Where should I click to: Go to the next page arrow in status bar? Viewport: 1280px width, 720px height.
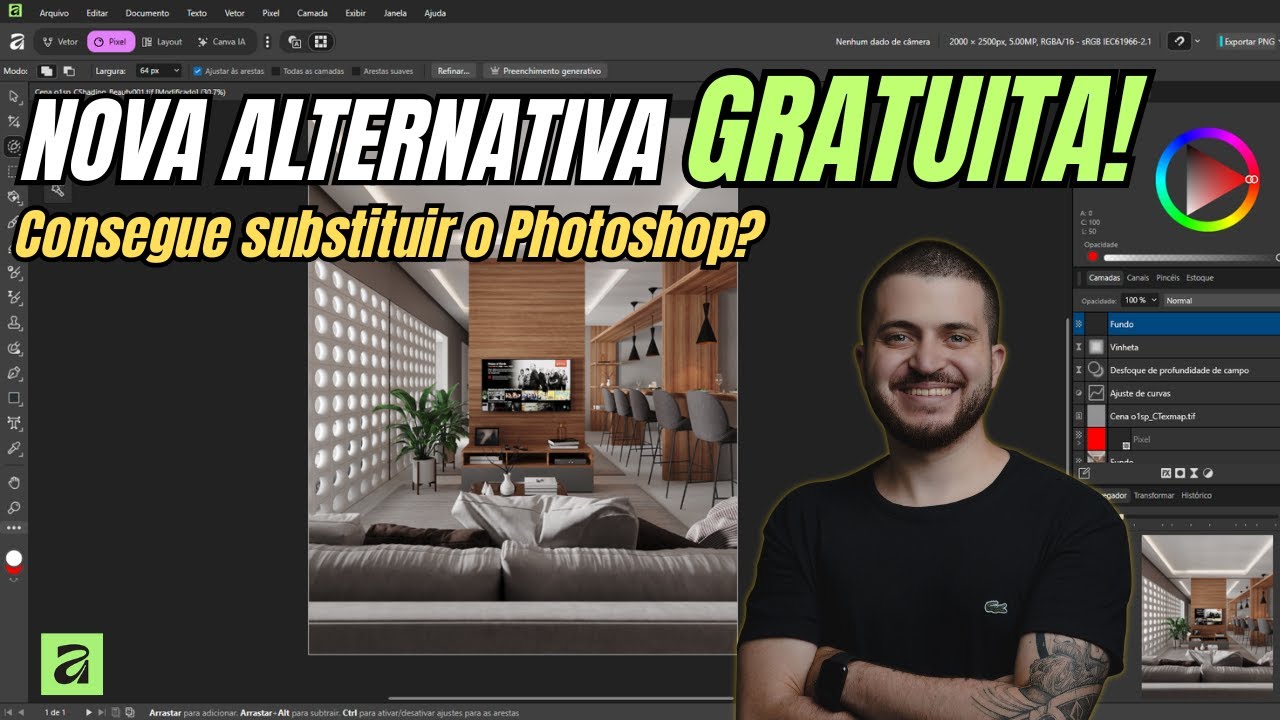point(89,712)
